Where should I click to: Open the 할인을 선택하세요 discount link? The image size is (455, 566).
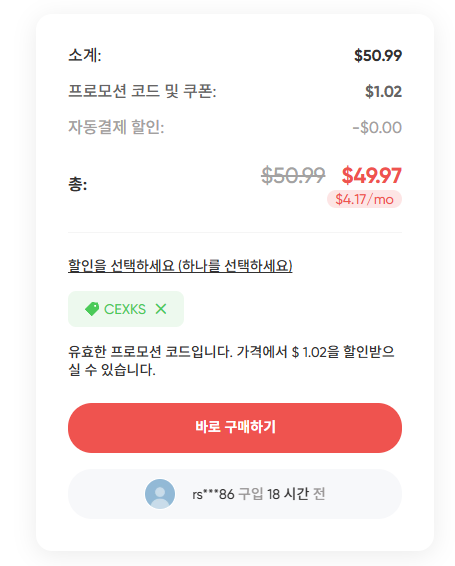180,266
